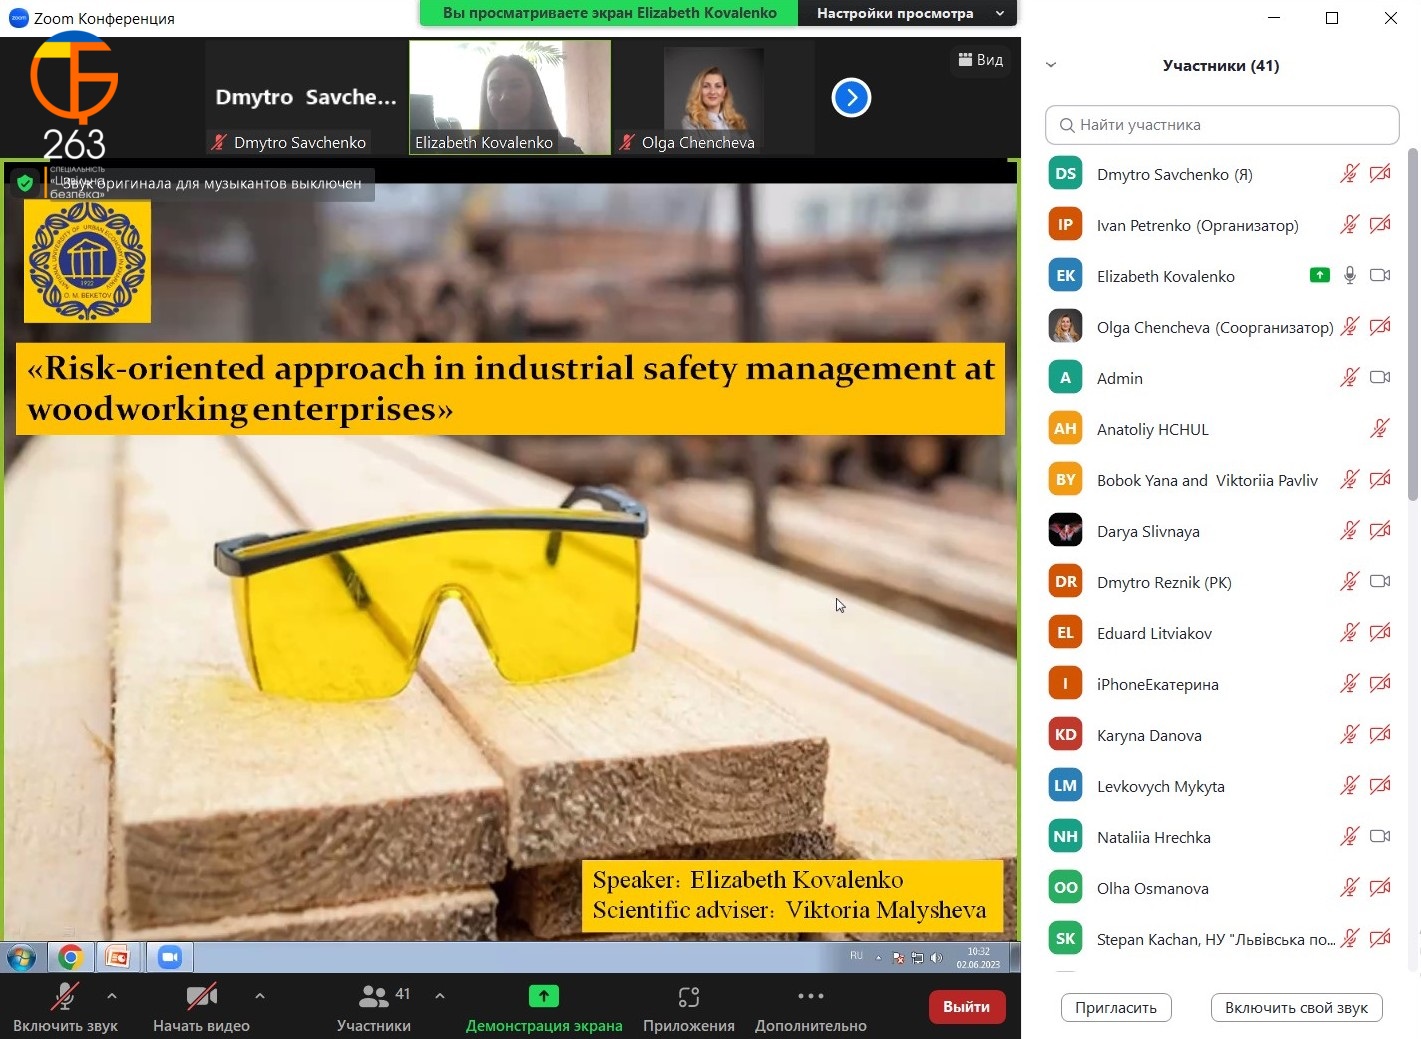Select Elizabeth Kovalenko's video thumbnail

(510, 97)
